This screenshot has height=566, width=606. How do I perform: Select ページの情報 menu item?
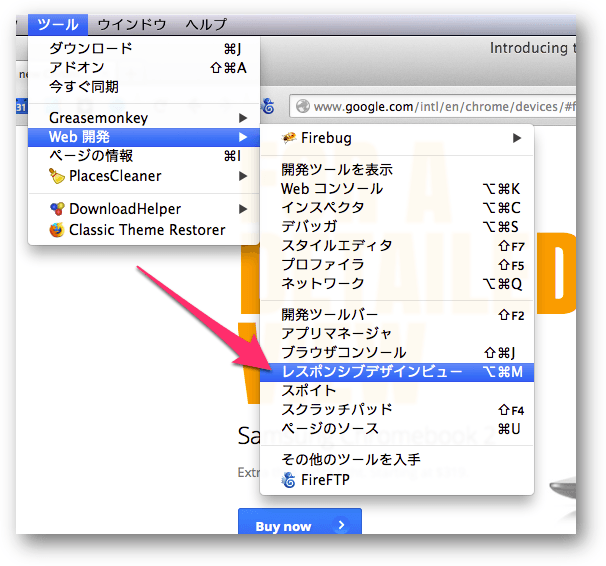(144, 156)
